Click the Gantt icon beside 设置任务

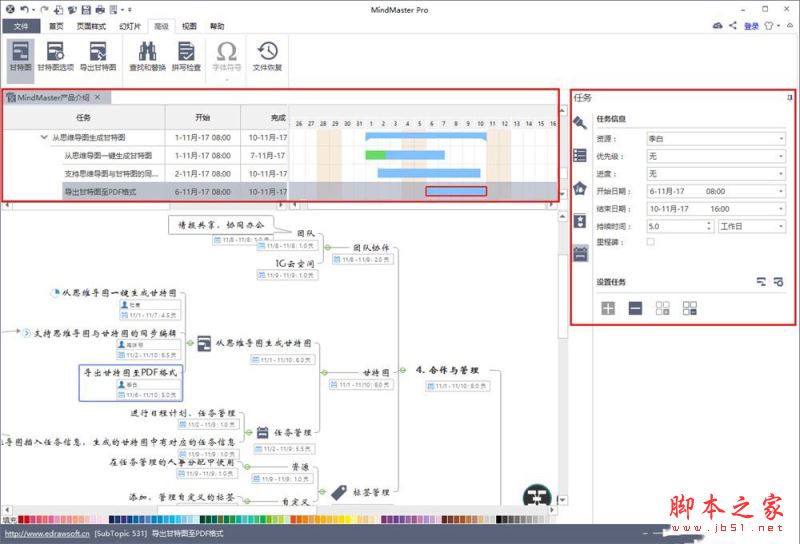pyautogui.click(x=761, y=282)
